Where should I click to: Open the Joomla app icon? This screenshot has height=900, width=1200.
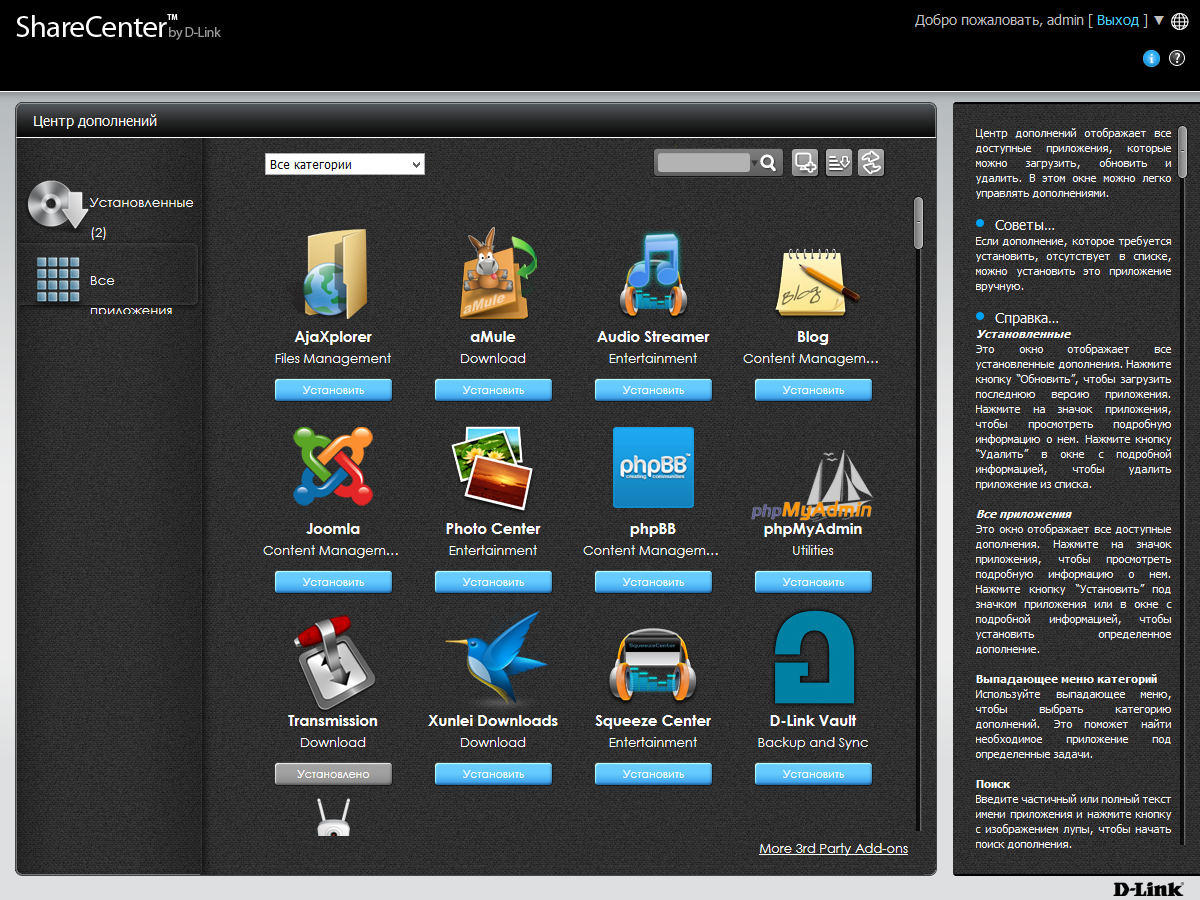tap(333, 466)
